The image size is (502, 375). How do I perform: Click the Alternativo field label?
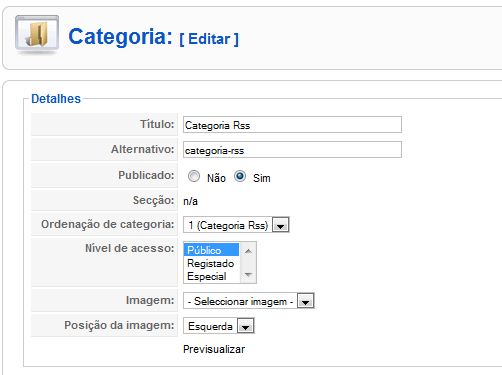(x=143, y=149)
